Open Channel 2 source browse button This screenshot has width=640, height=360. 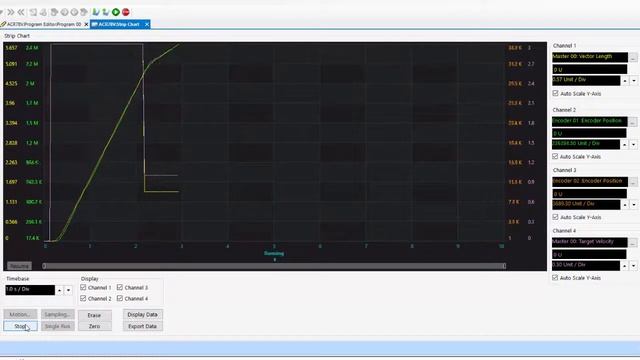point(633,122)
